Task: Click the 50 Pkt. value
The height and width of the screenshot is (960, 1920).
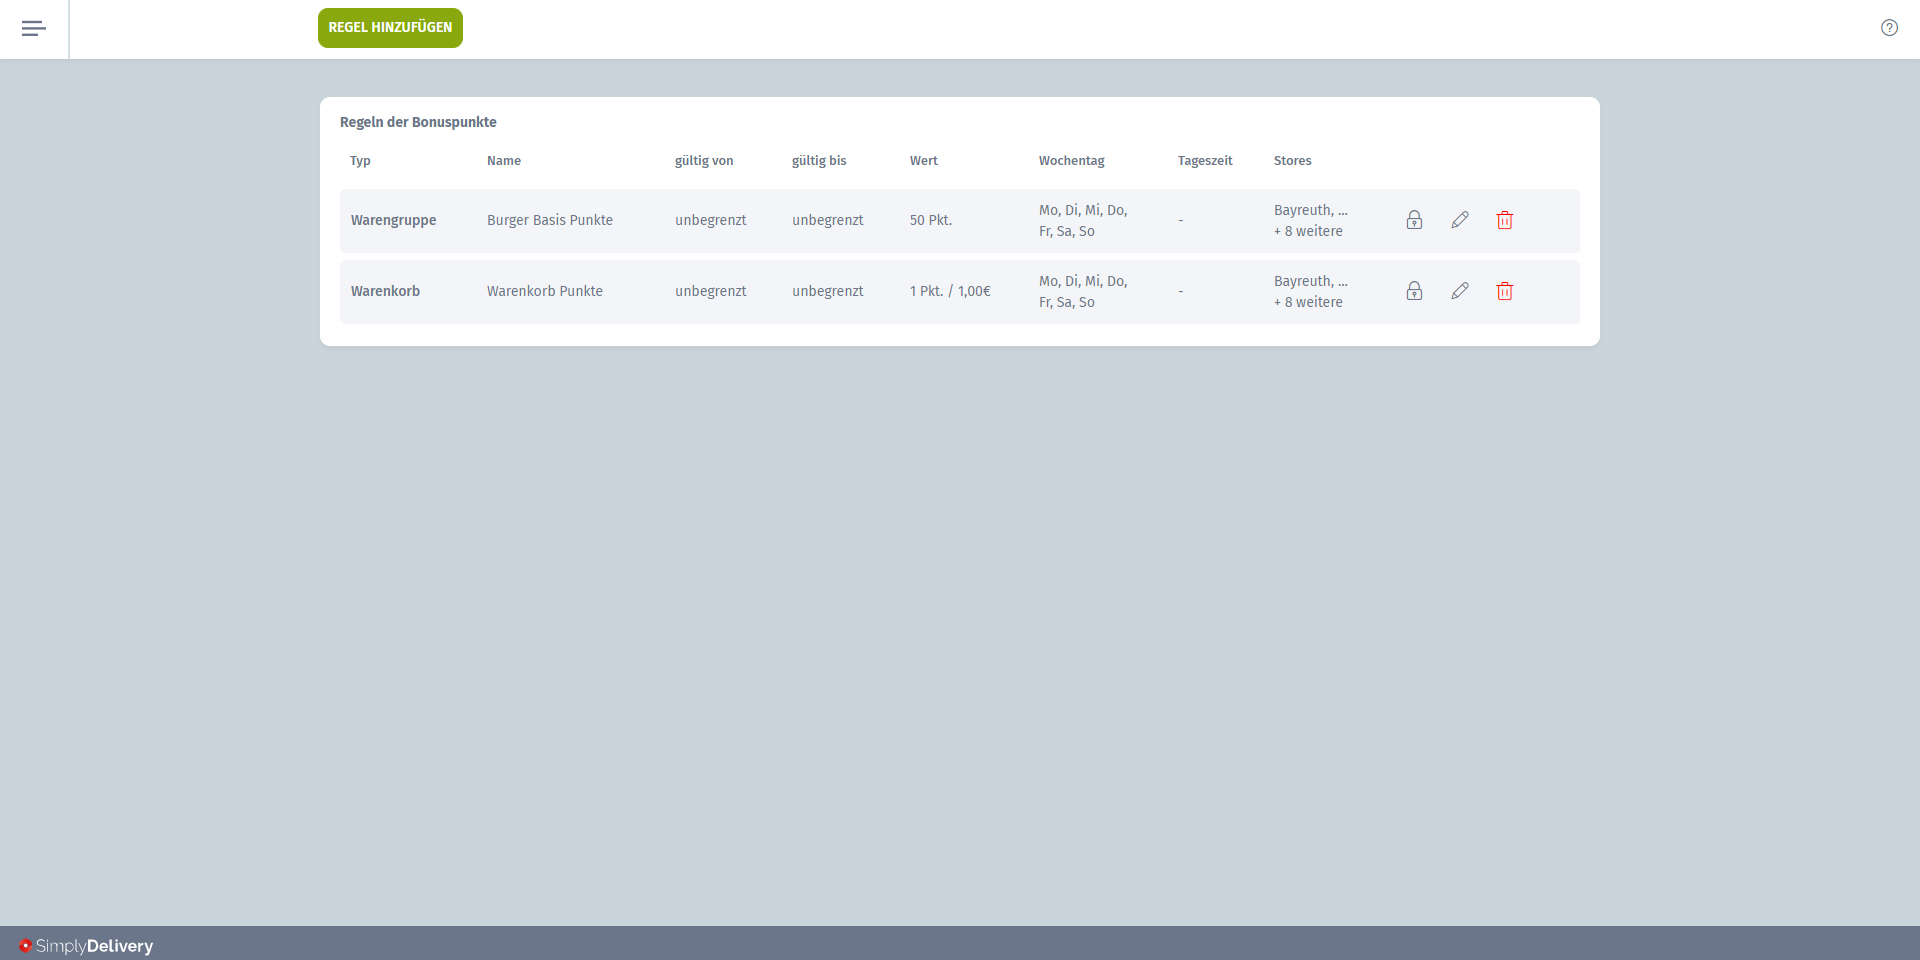Action: click(931, 220)
